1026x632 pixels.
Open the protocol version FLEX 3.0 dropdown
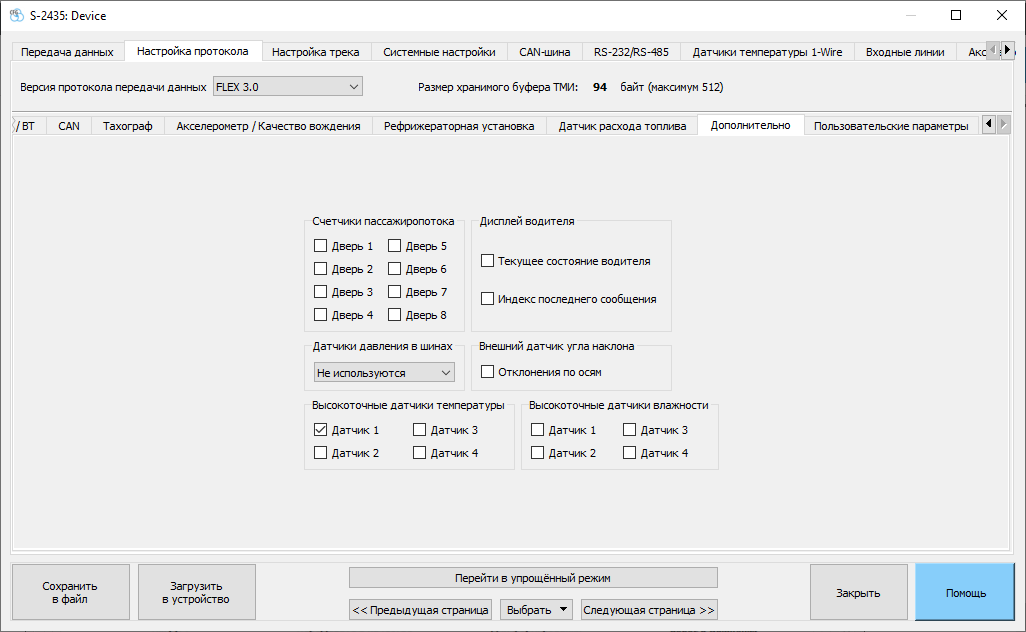click(287, 87)
